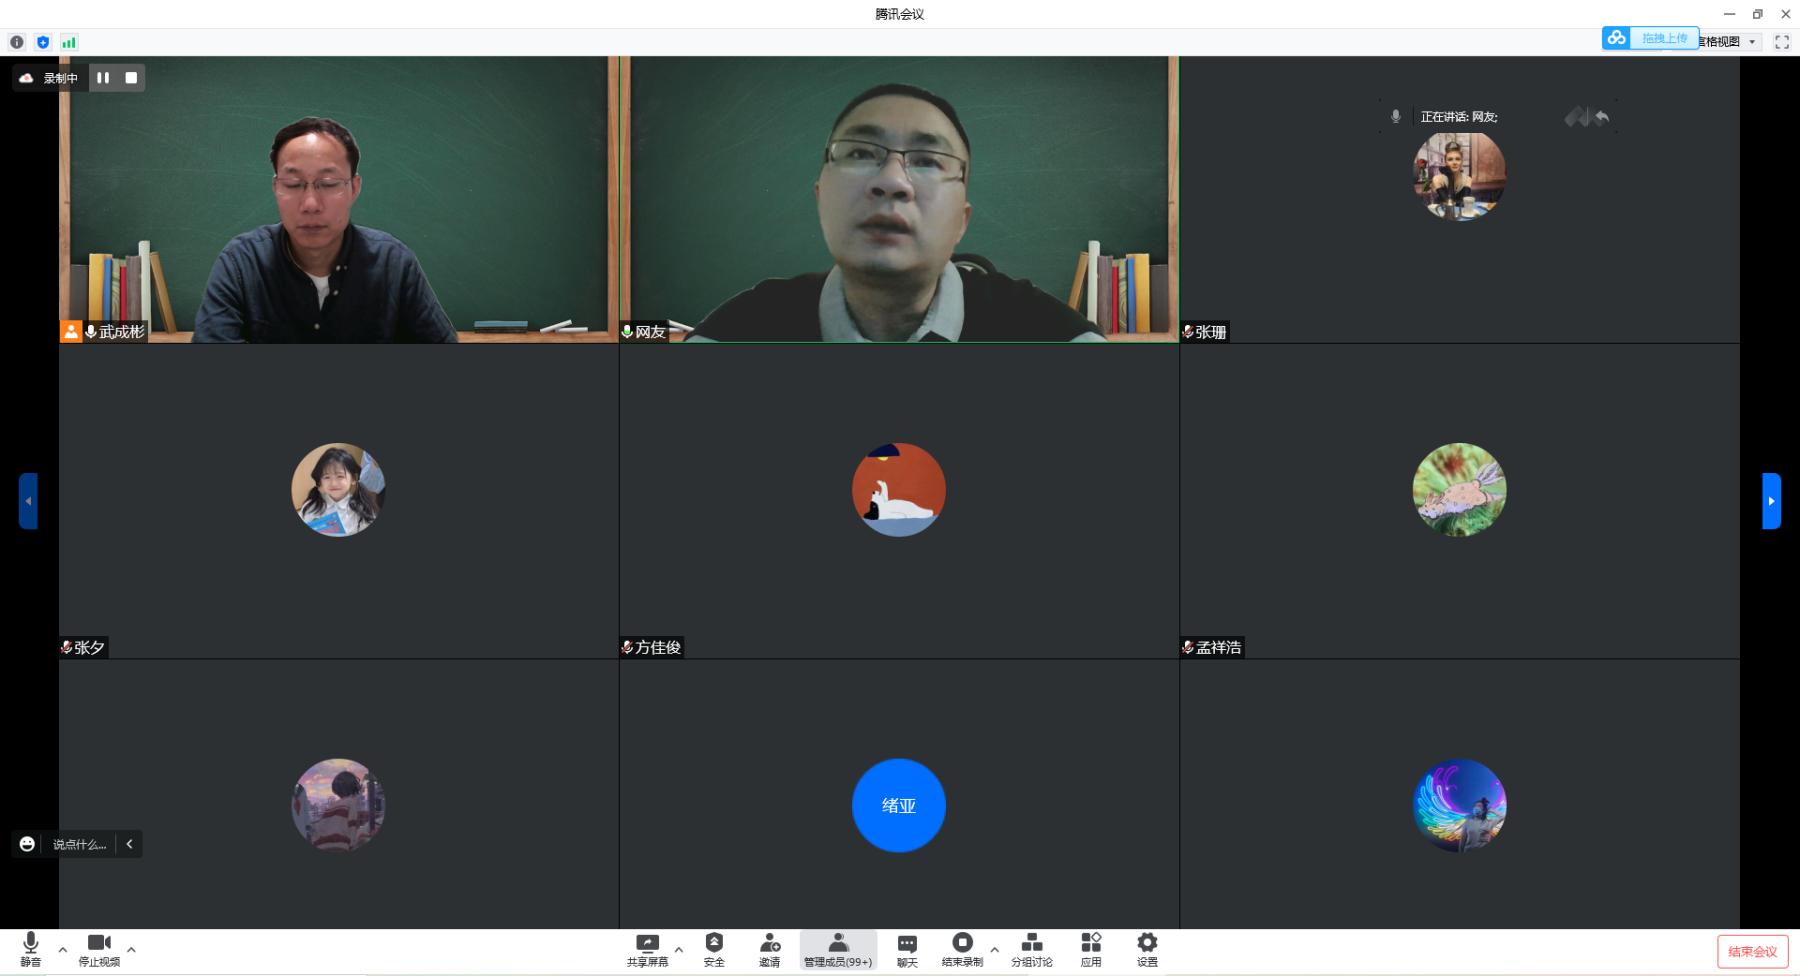
Task: Open 设置 settings gear
Action: click(1147, 949)
